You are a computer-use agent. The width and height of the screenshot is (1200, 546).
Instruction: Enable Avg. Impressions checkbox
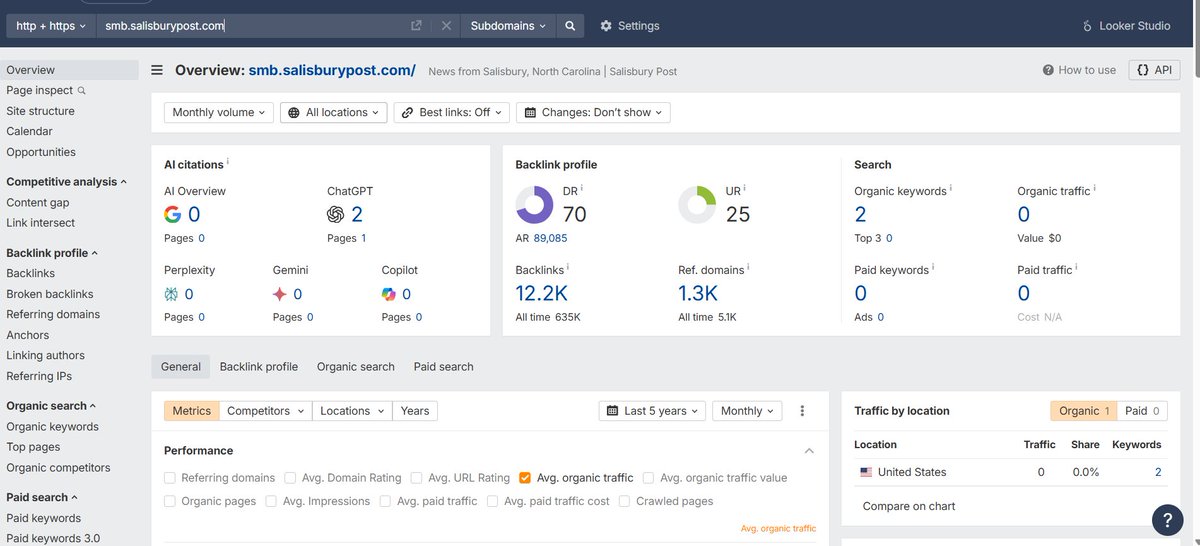click(x=271, y=501)
